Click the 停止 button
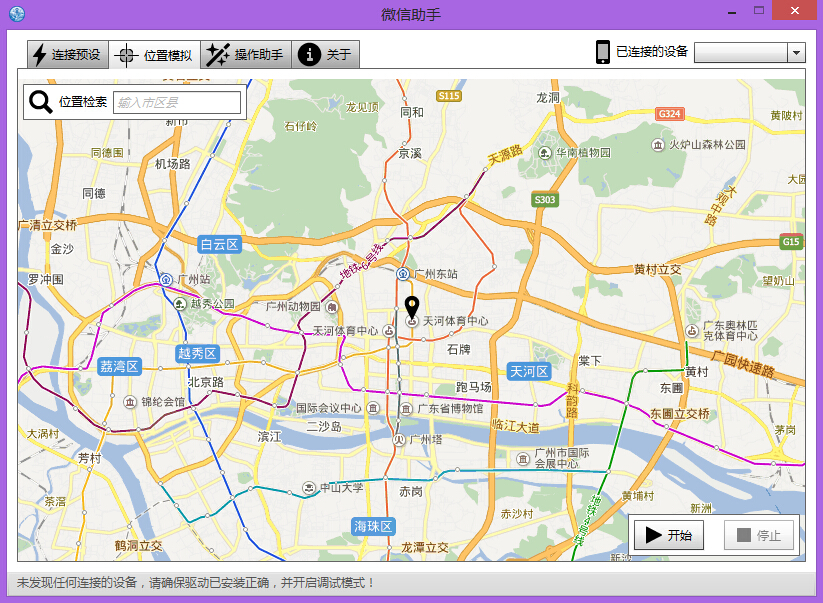The image size is (823, 603). tap(758, 535)
